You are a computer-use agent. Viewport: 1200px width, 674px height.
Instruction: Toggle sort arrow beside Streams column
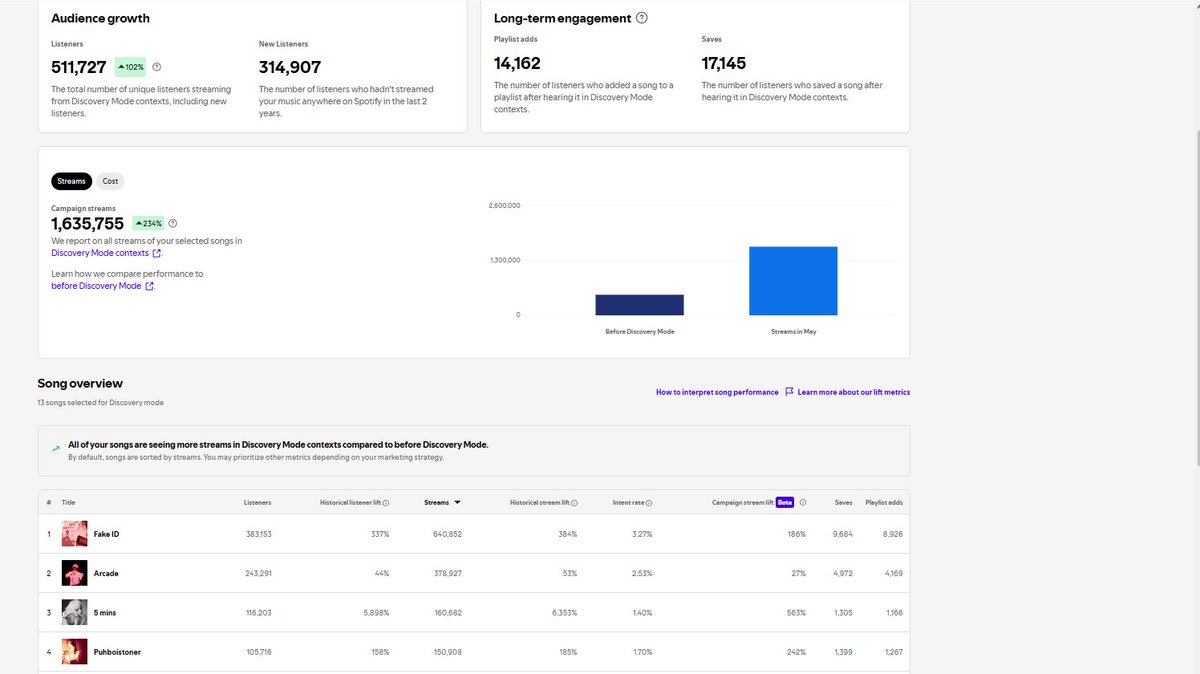coord(457,503)
